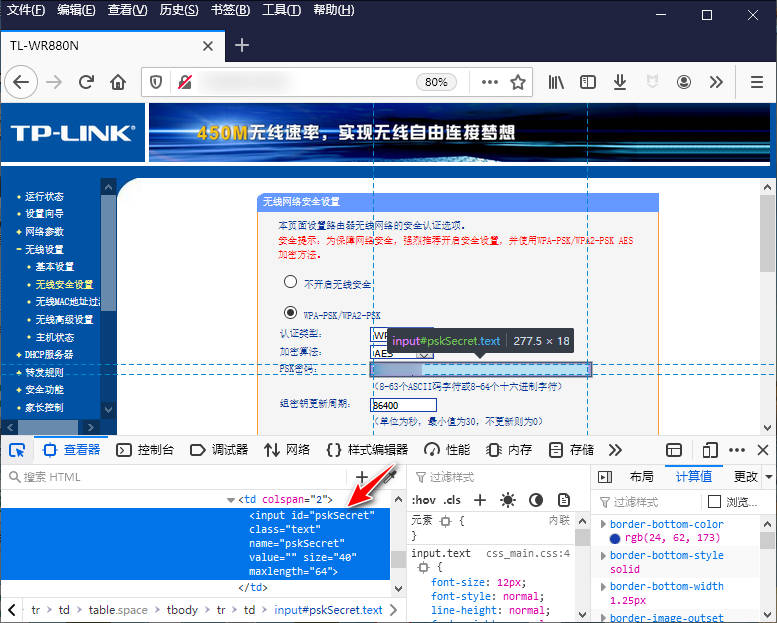The image size is (777, 623).
Task: Open css_main.css:4 source link
Action: coord(528,554)
